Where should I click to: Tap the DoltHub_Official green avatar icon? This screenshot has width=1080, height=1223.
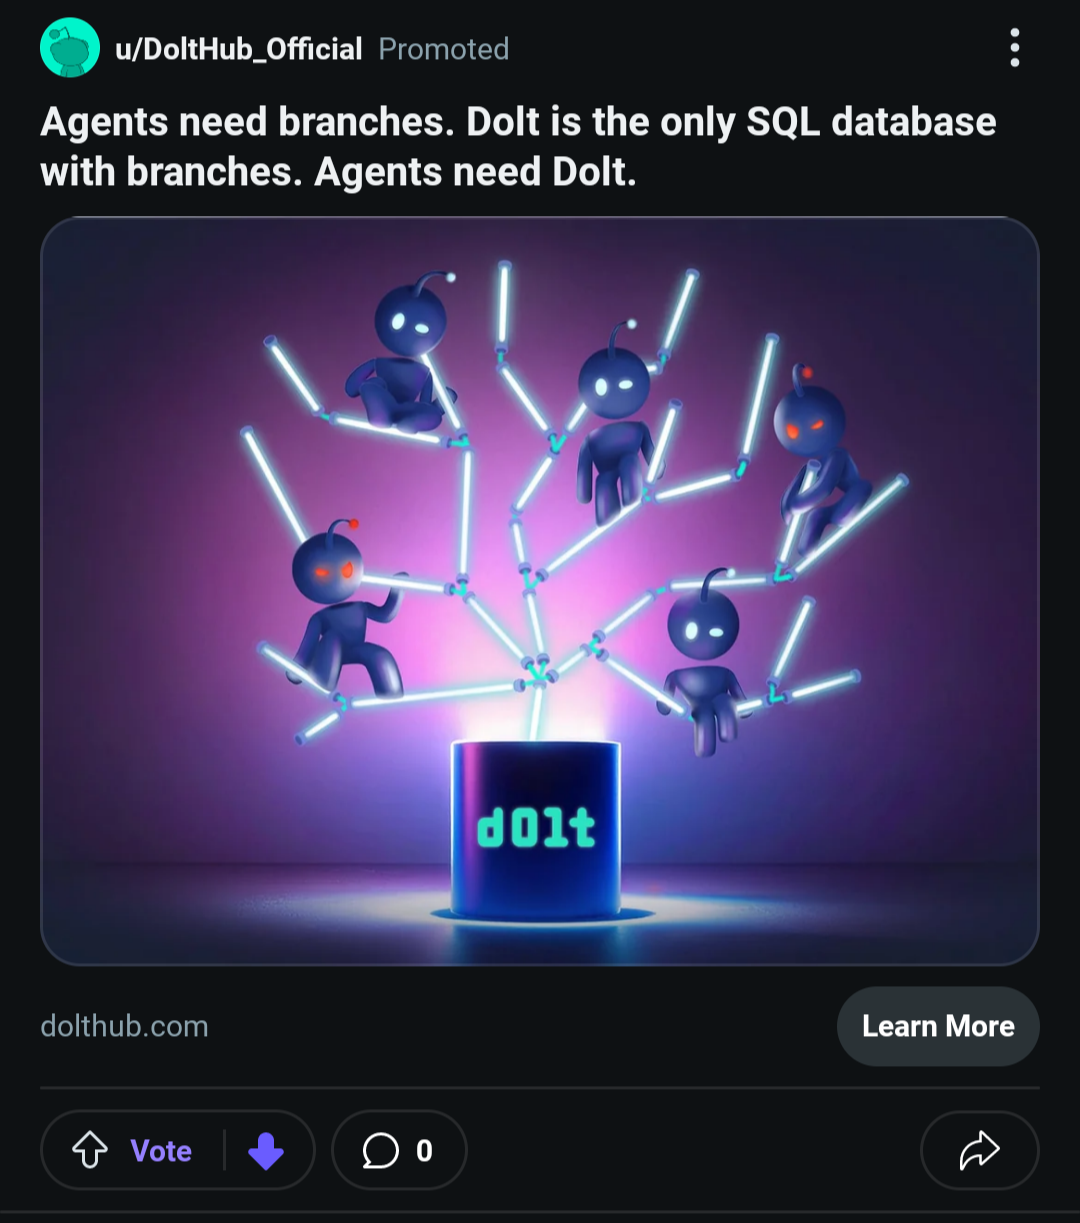tap(70, 48)
